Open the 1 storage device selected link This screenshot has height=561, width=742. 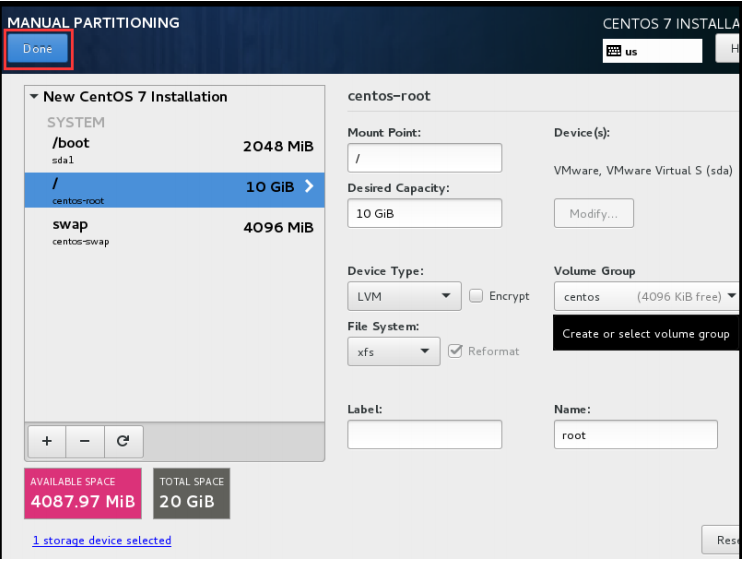[102, 540]
